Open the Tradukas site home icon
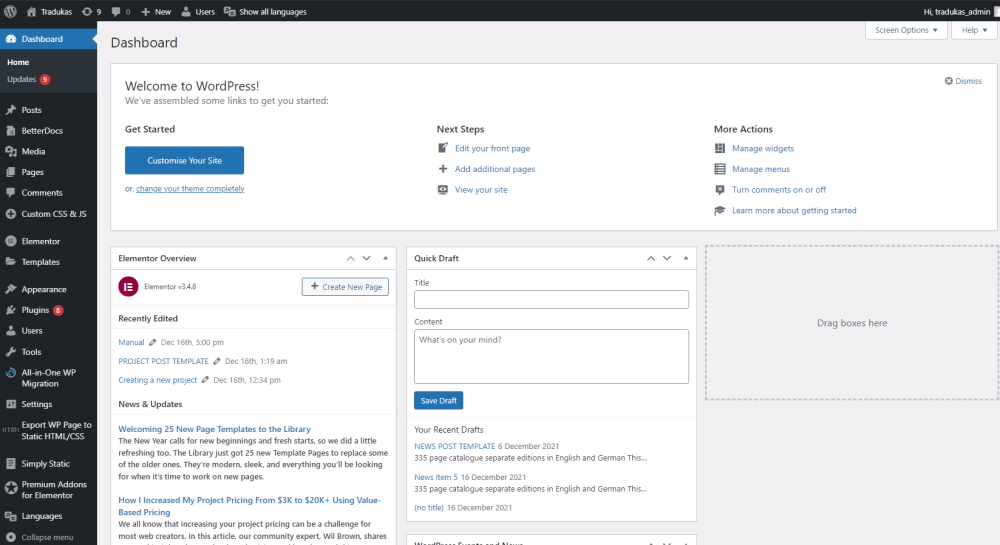The width and height of the screenshot is (1000, 545). (31, 11)
